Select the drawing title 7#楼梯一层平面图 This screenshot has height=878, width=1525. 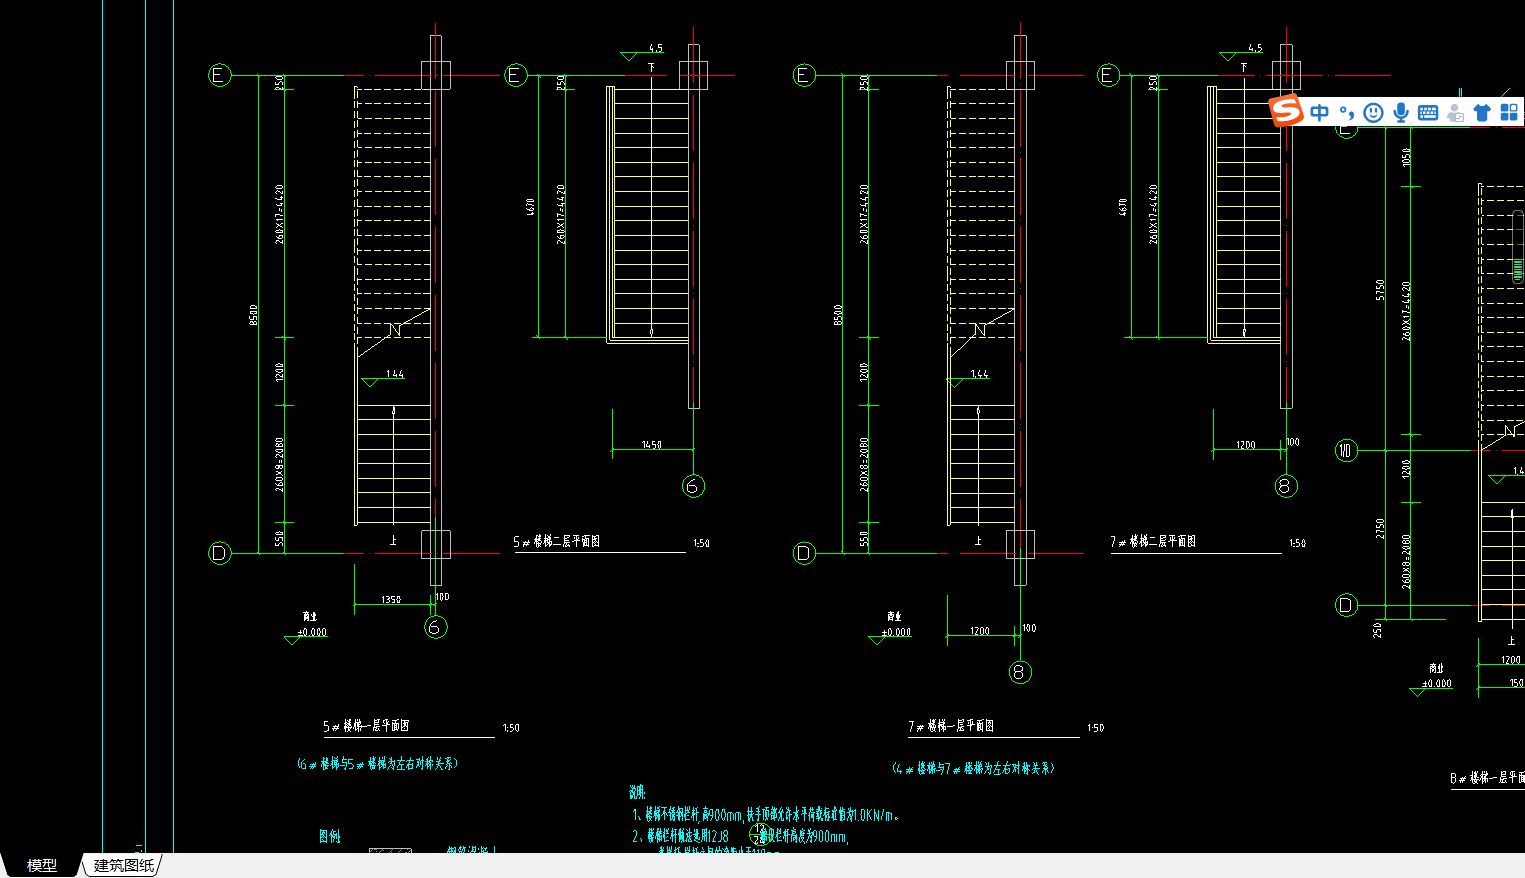(x=951, y=726)
